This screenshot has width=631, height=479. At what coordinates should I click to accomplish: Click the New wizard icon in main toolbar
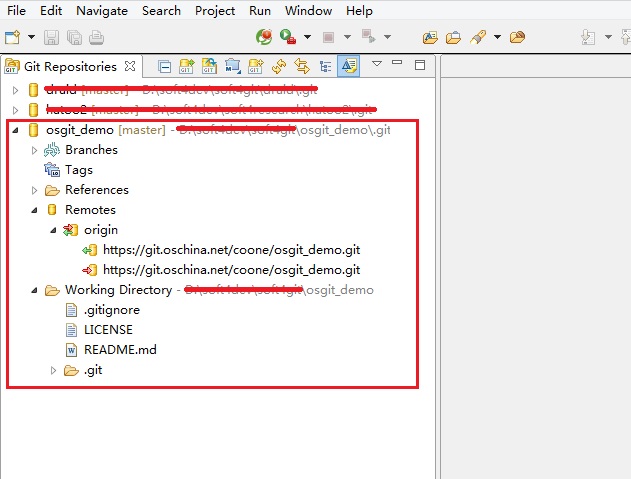(12, 37)
